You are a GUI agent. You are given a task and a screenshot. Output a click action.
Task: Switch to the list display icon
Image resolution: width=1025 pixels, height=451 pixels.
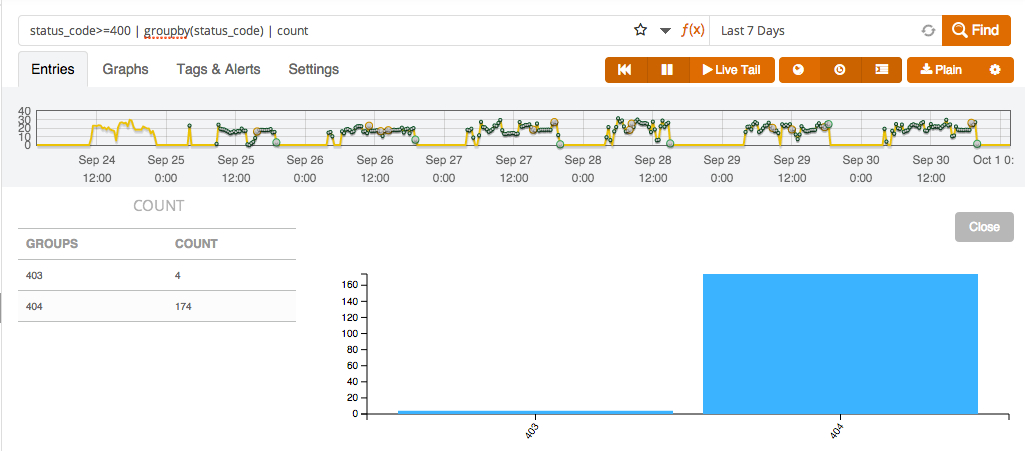click(881, 70)
